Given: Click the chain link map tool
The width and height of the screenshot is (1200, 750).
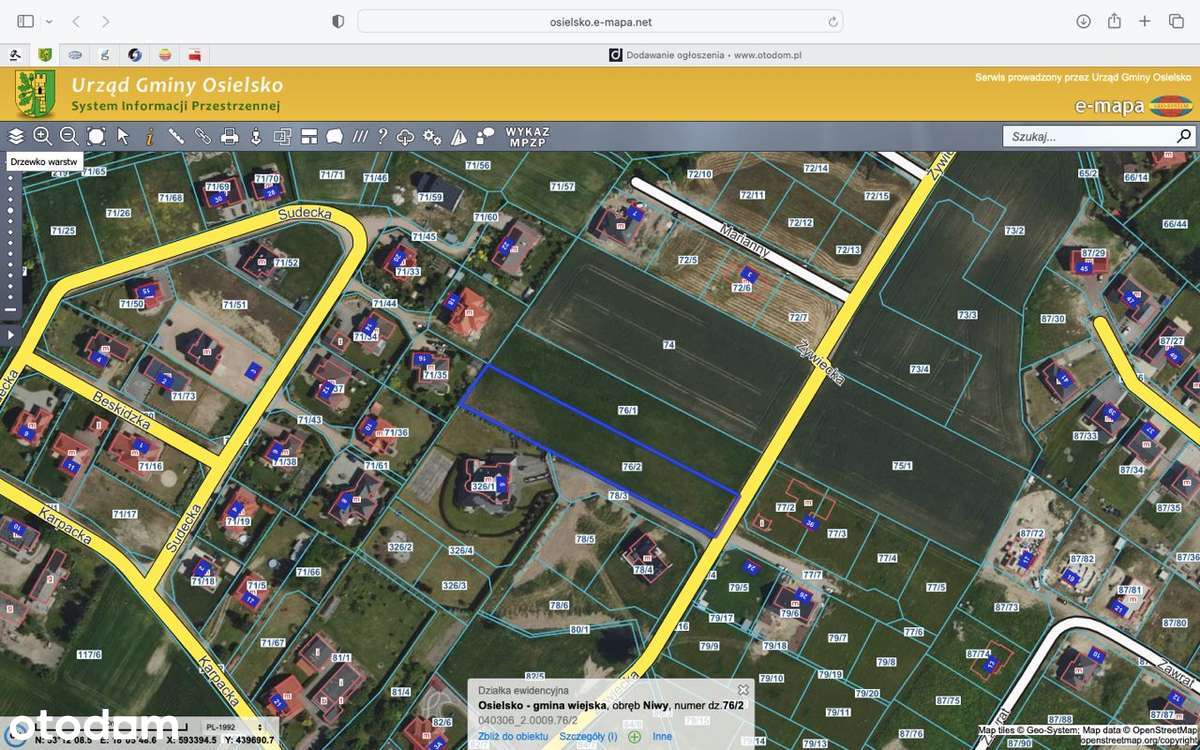Looking at the screenshot, I should pyautogui.click(x=203, y=136).
